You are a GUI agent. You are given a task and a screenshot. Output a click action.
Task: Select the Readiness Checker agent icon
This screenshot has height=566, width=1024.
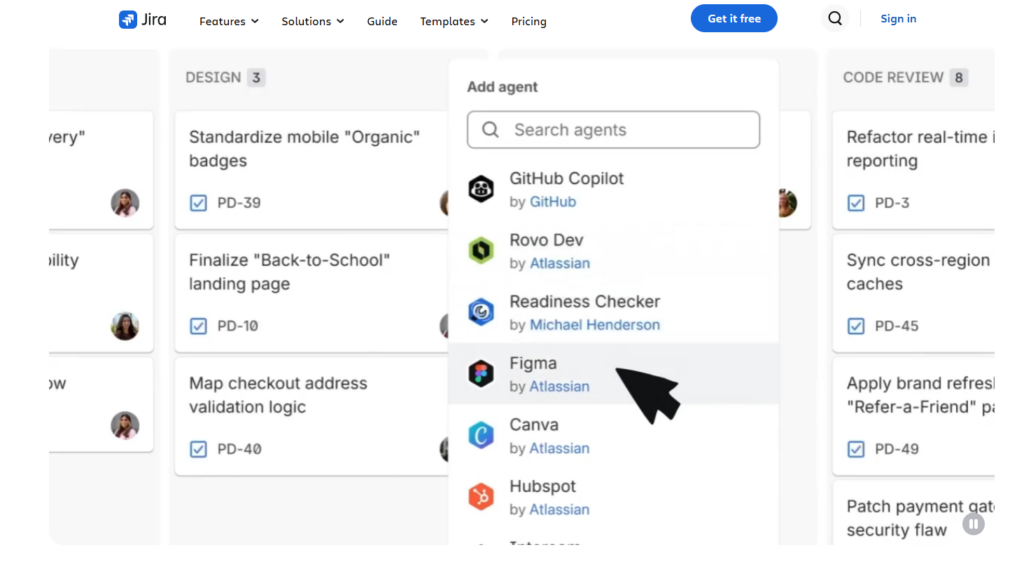pyautogui.click(x=481, y=312)
